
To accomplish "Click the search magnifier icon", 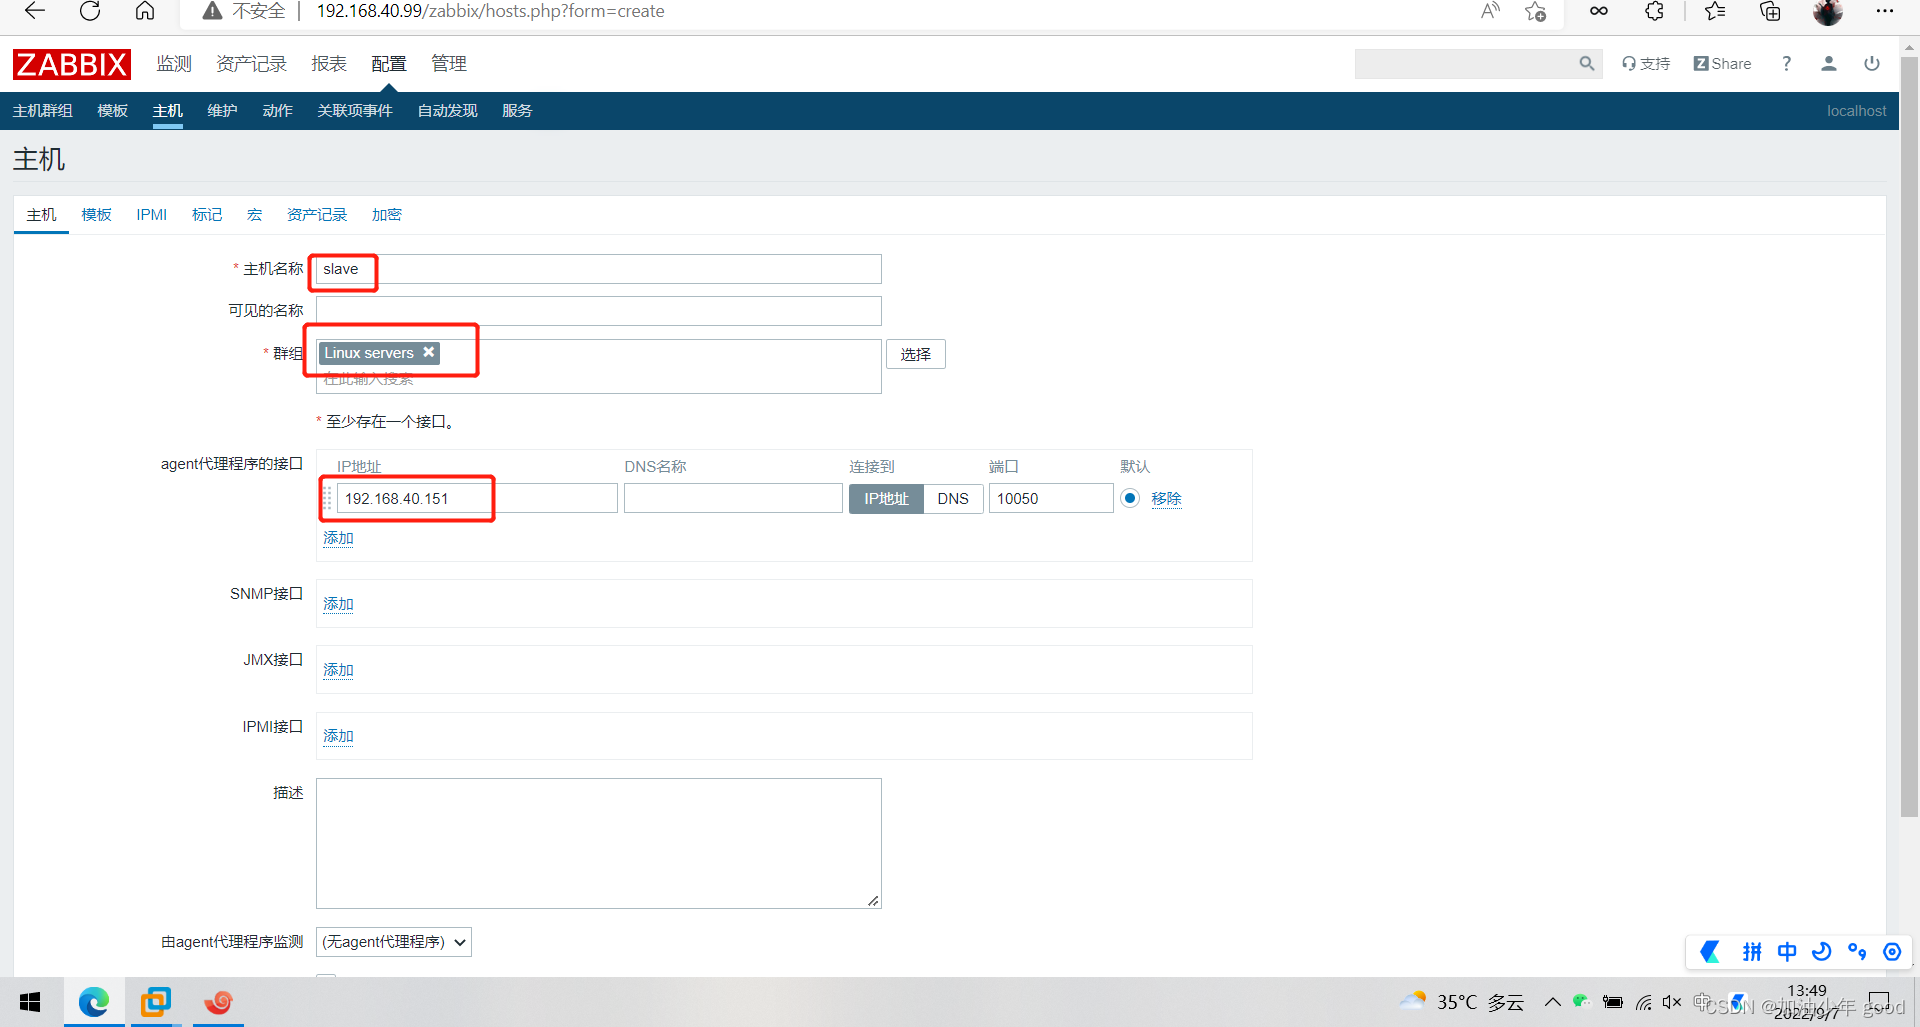I will point(1586,64).
